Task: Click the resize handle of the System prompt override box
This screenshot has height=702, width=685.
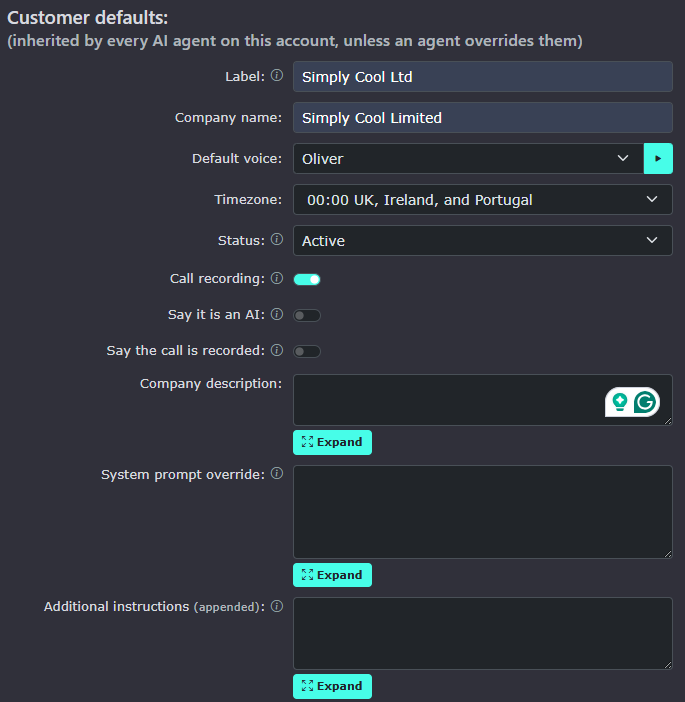Action: coord(668,554)
